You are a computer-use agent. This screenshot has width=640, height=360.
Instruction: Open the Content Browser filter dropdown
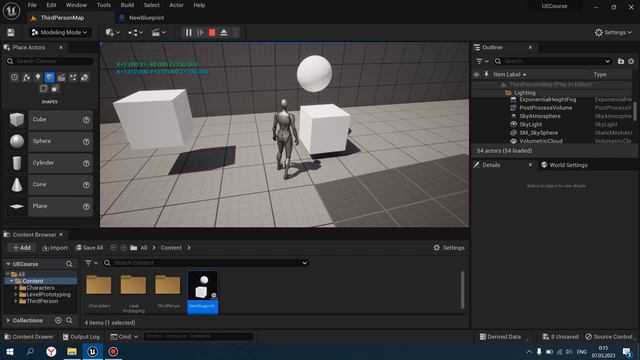[91, 263]
